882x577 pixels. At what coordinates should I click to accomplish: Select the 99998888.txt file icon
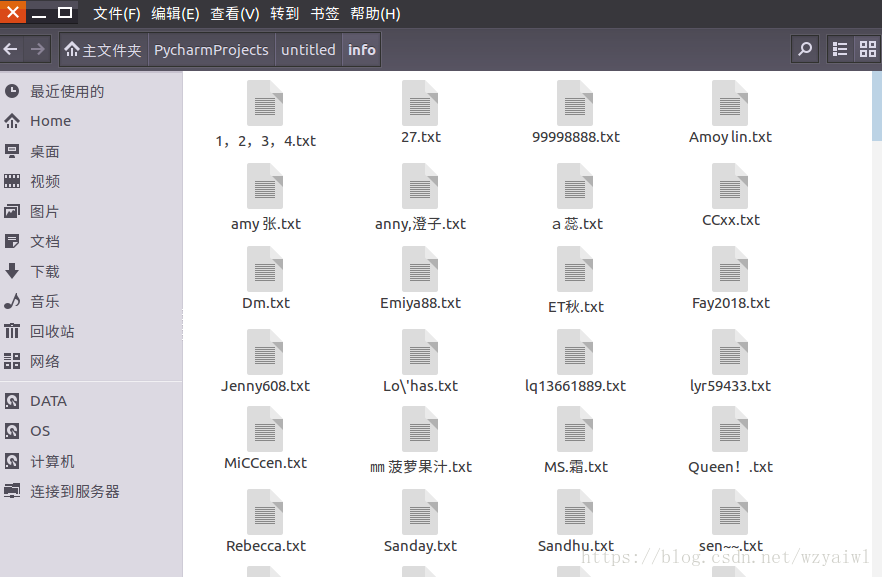coord(575,103)
